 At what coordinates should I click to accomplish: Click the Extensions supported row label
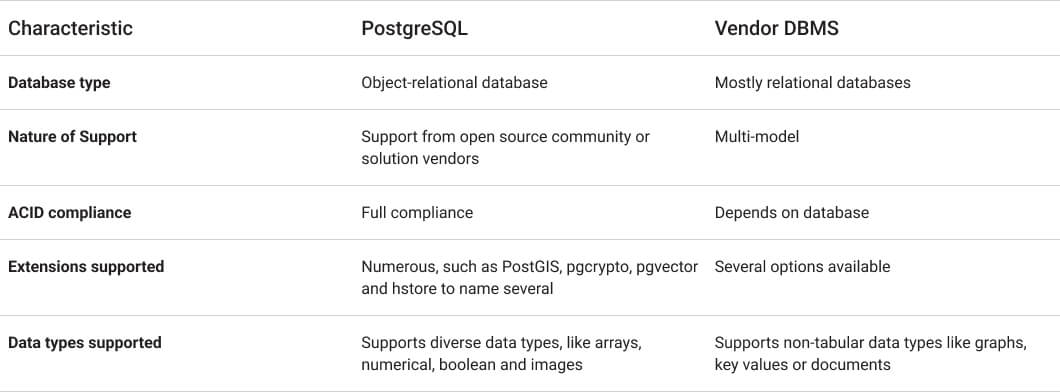pyautogui.click(x=86, y=266)
